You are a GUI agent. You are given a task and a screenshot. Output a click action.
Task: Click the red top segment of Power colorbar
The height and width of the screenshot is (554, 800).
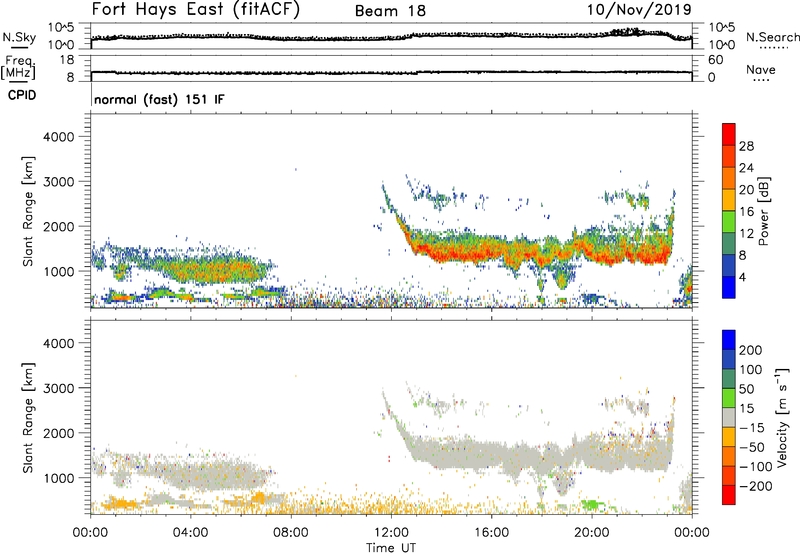click(x=729, y=134)
